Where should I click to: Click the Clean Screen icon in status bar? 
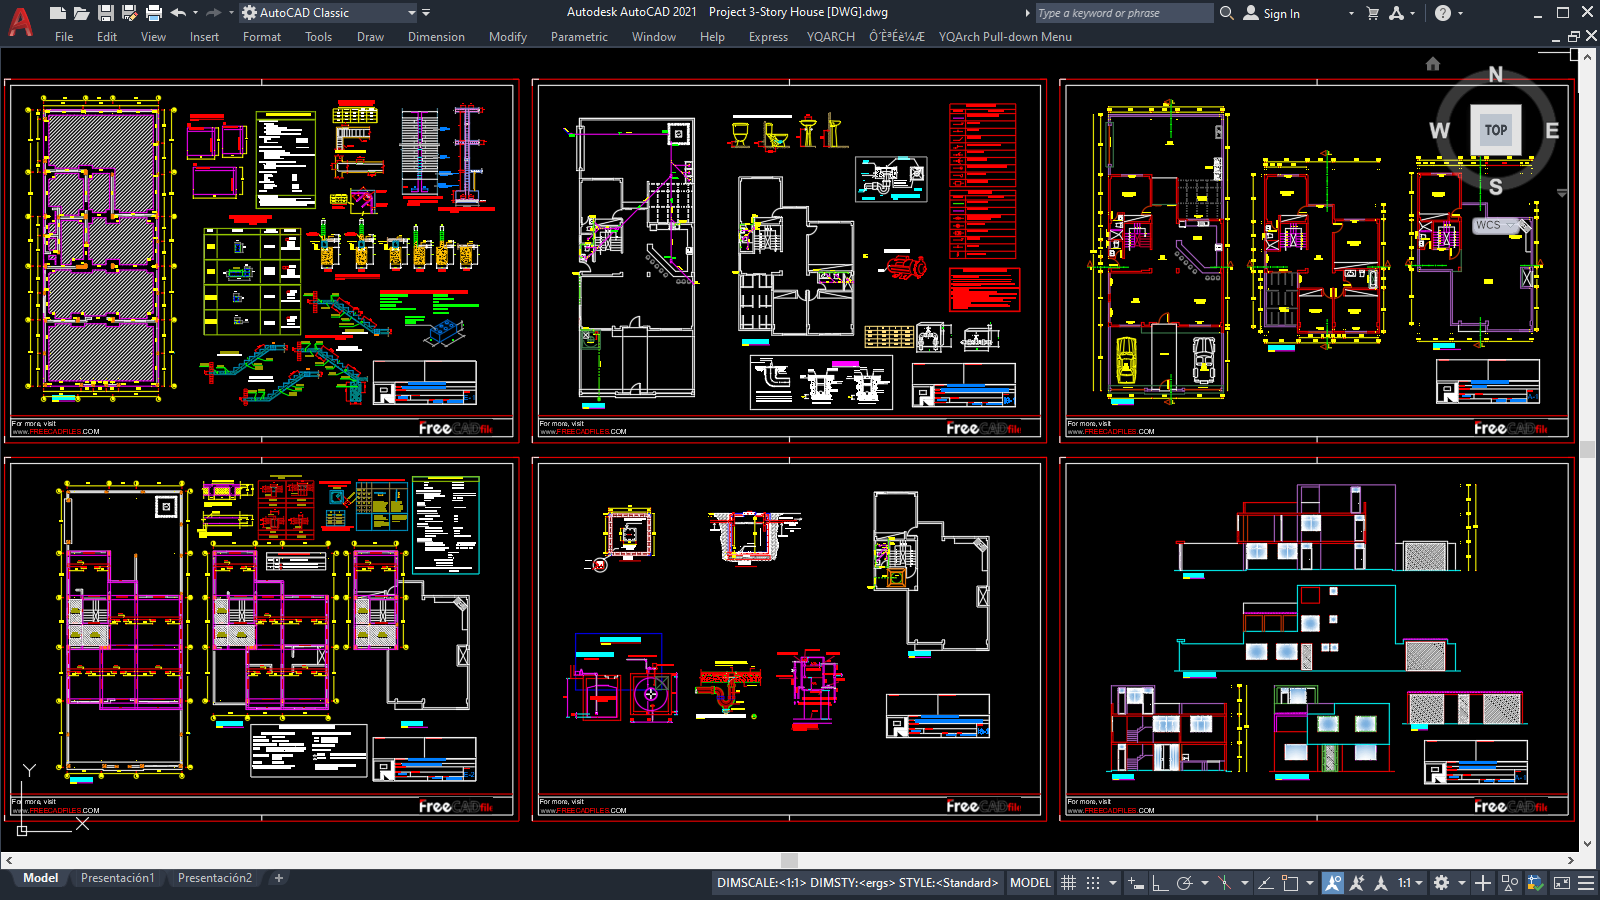1561,883
